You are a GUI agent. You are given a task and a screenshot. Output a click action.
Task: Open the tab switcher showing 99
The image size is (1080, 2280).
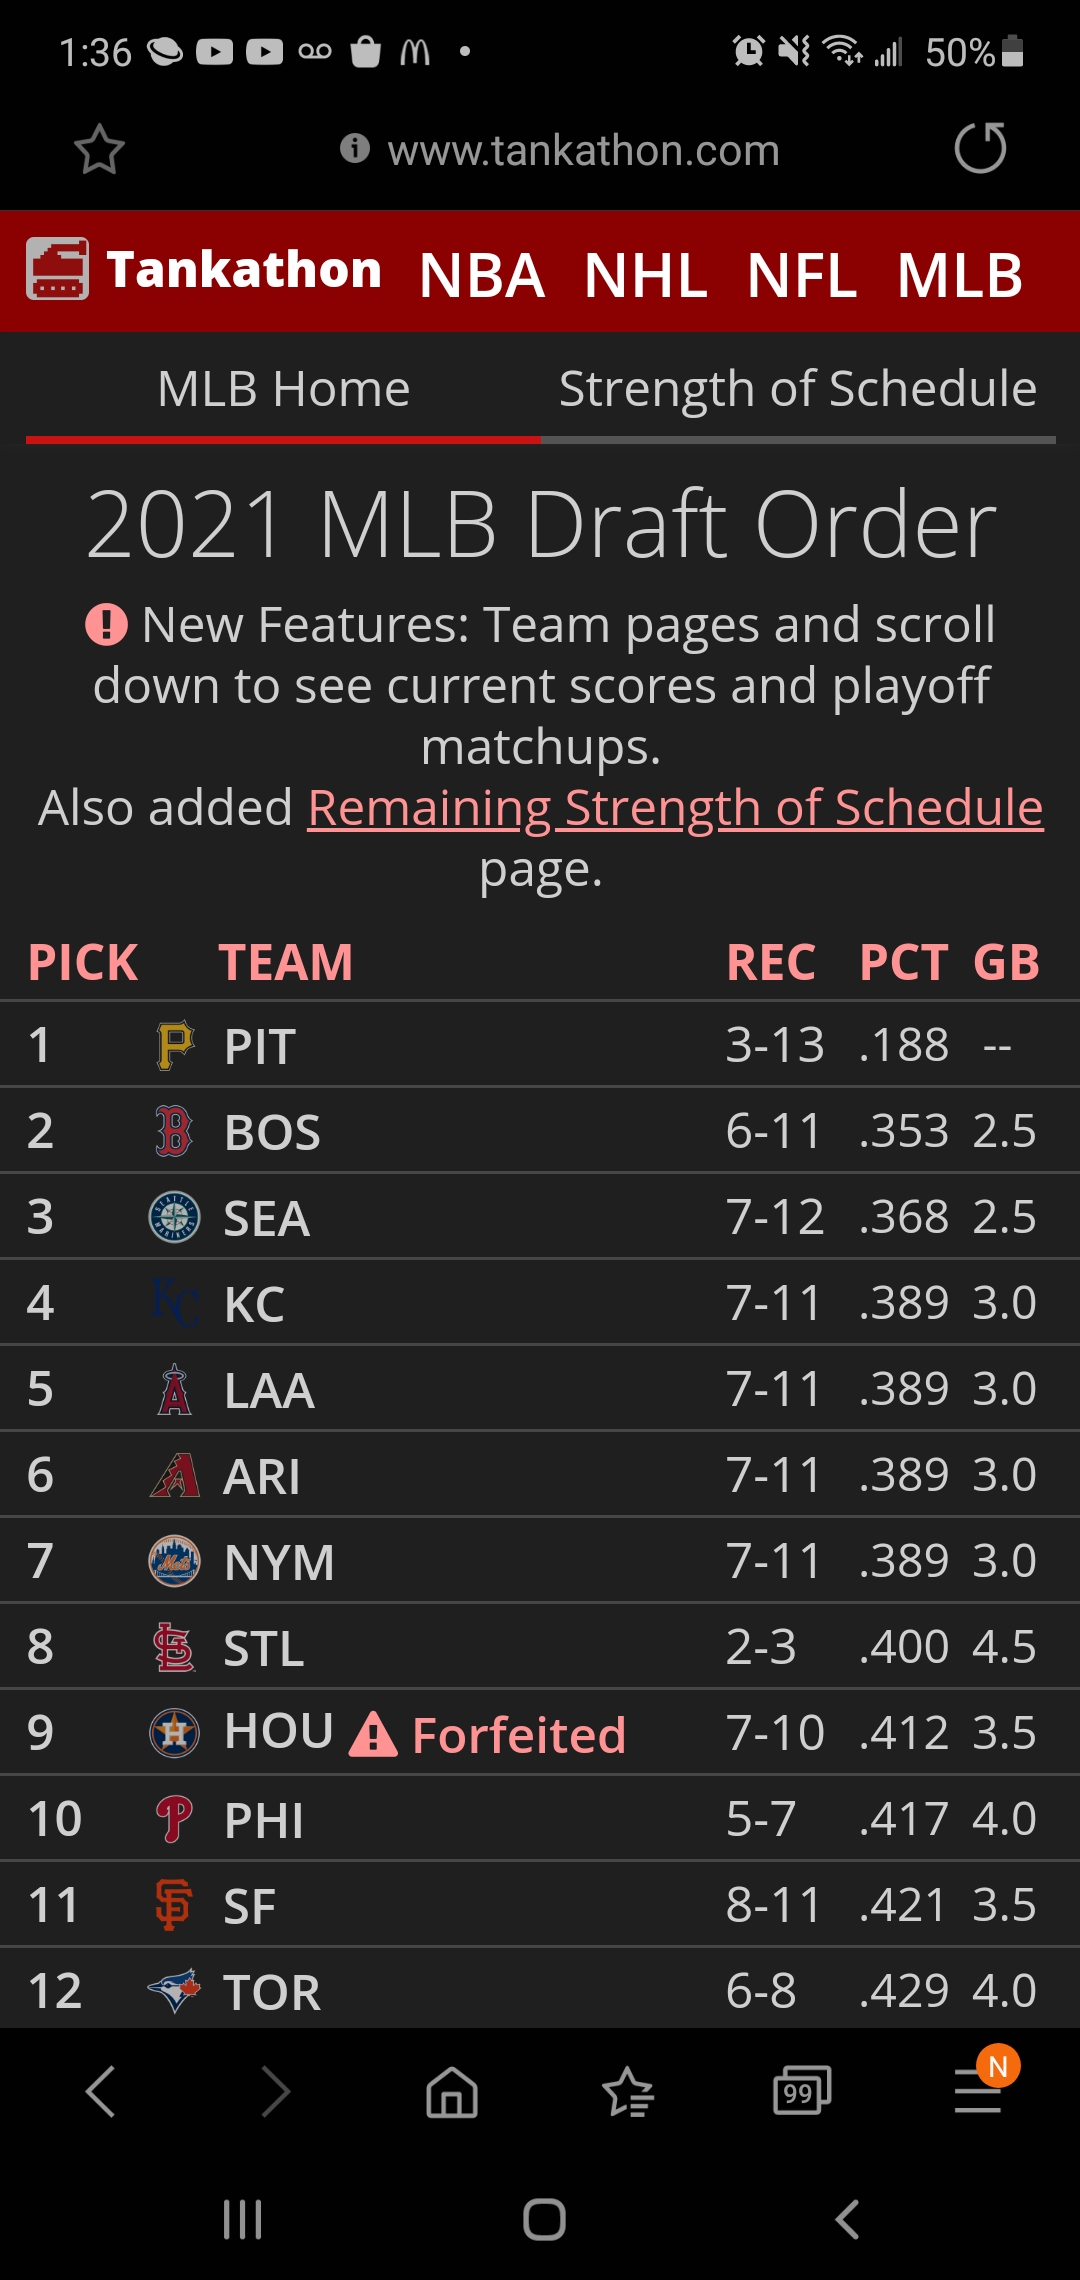point(802,2091)
